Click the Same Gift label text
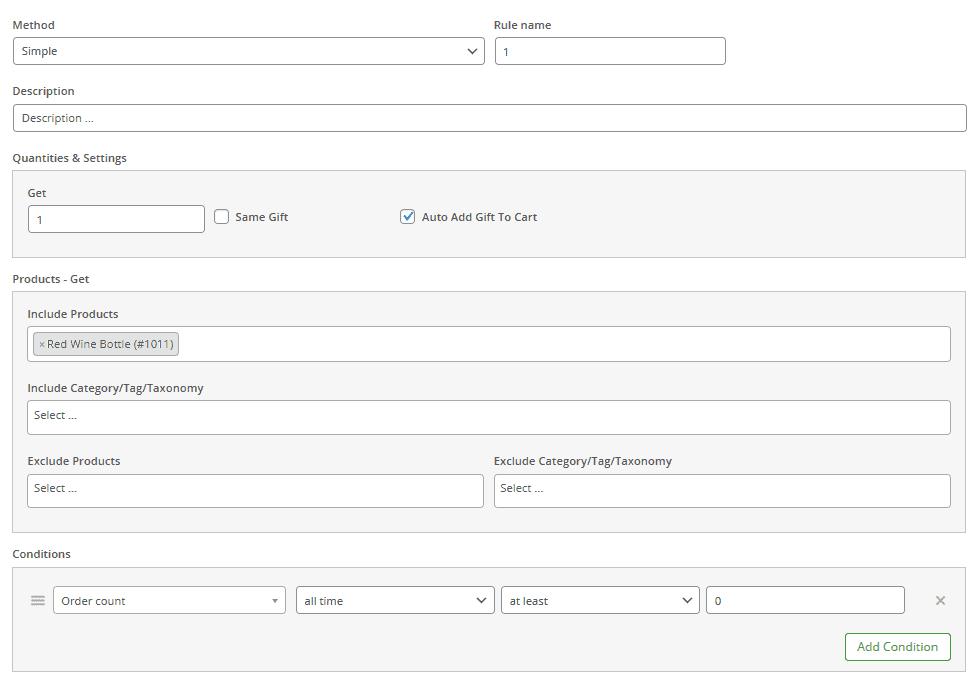Viewport: 976px width, 689px height. [262, 217]
